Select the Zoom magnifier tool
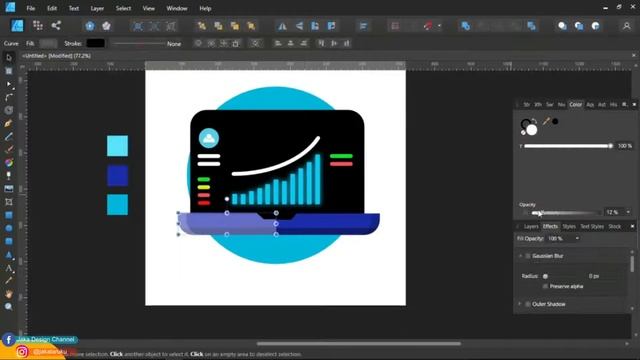Image resolution: width=640 pixels, height=360 pixels. [x=9, y=307]
